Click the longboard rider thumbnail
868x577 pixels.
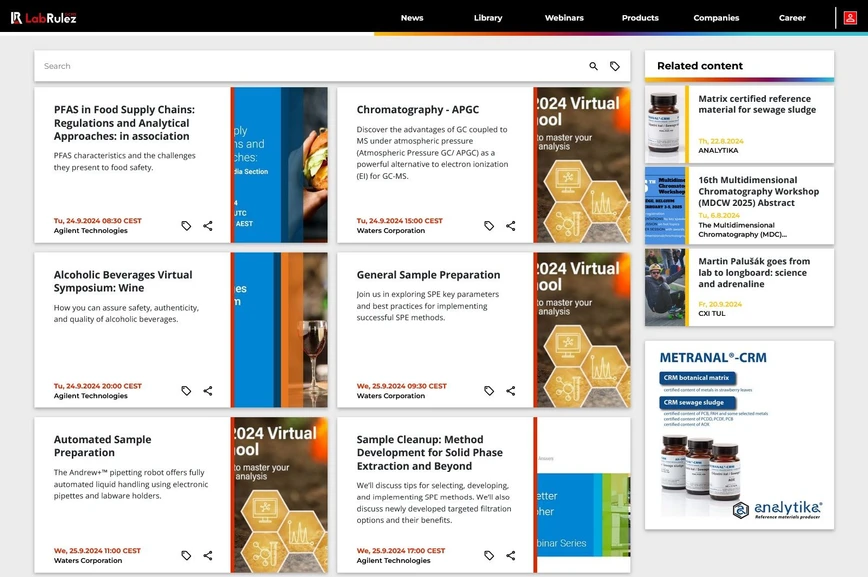[x=665, y=287]
